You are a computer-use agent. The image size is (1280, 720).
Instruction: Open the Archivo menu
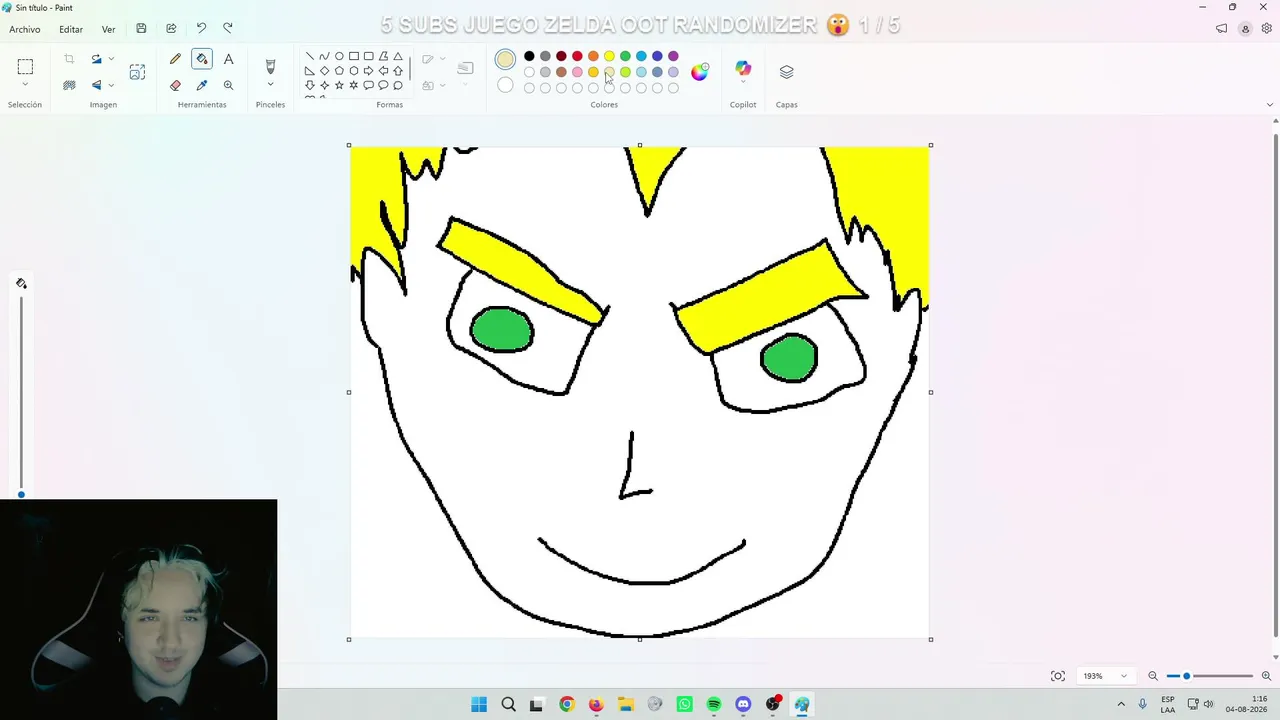25,29
